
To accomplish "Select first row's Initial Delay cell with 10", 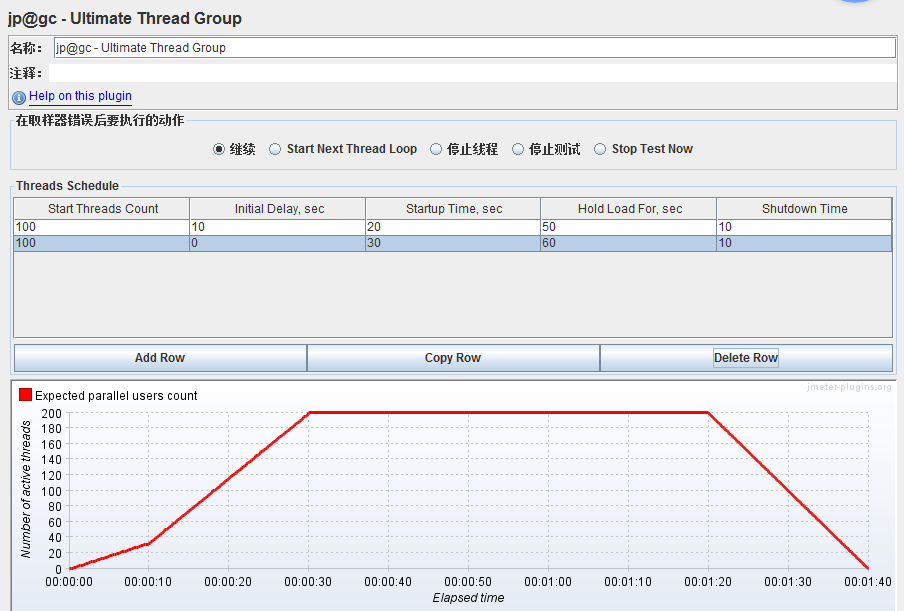I will [278, 228].
